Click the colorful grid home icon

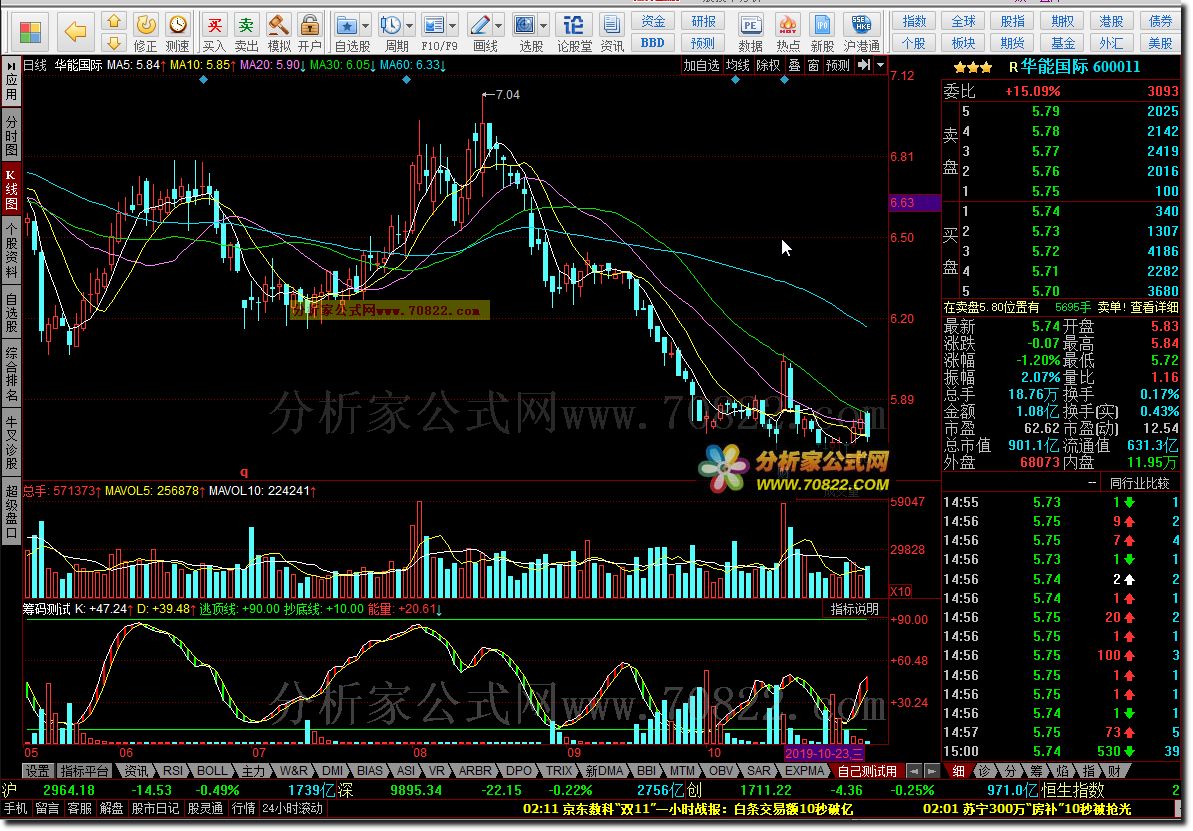click(30, 32)
